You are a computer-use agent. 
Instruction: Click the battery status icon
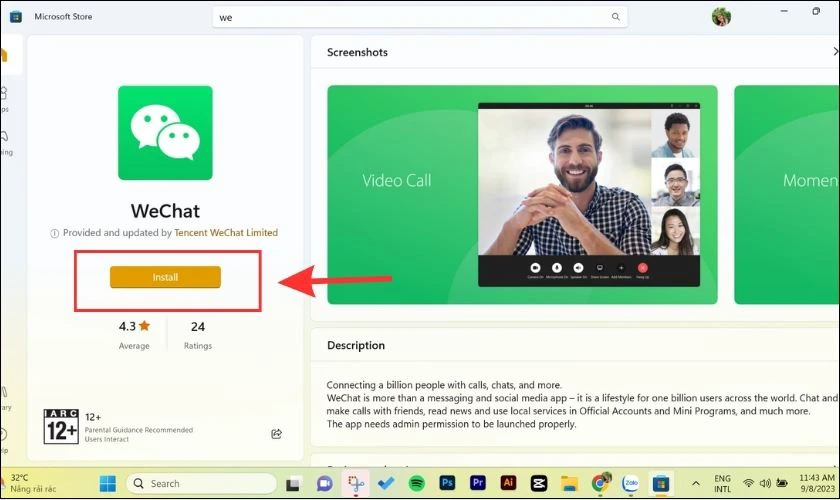pos(782,483)
